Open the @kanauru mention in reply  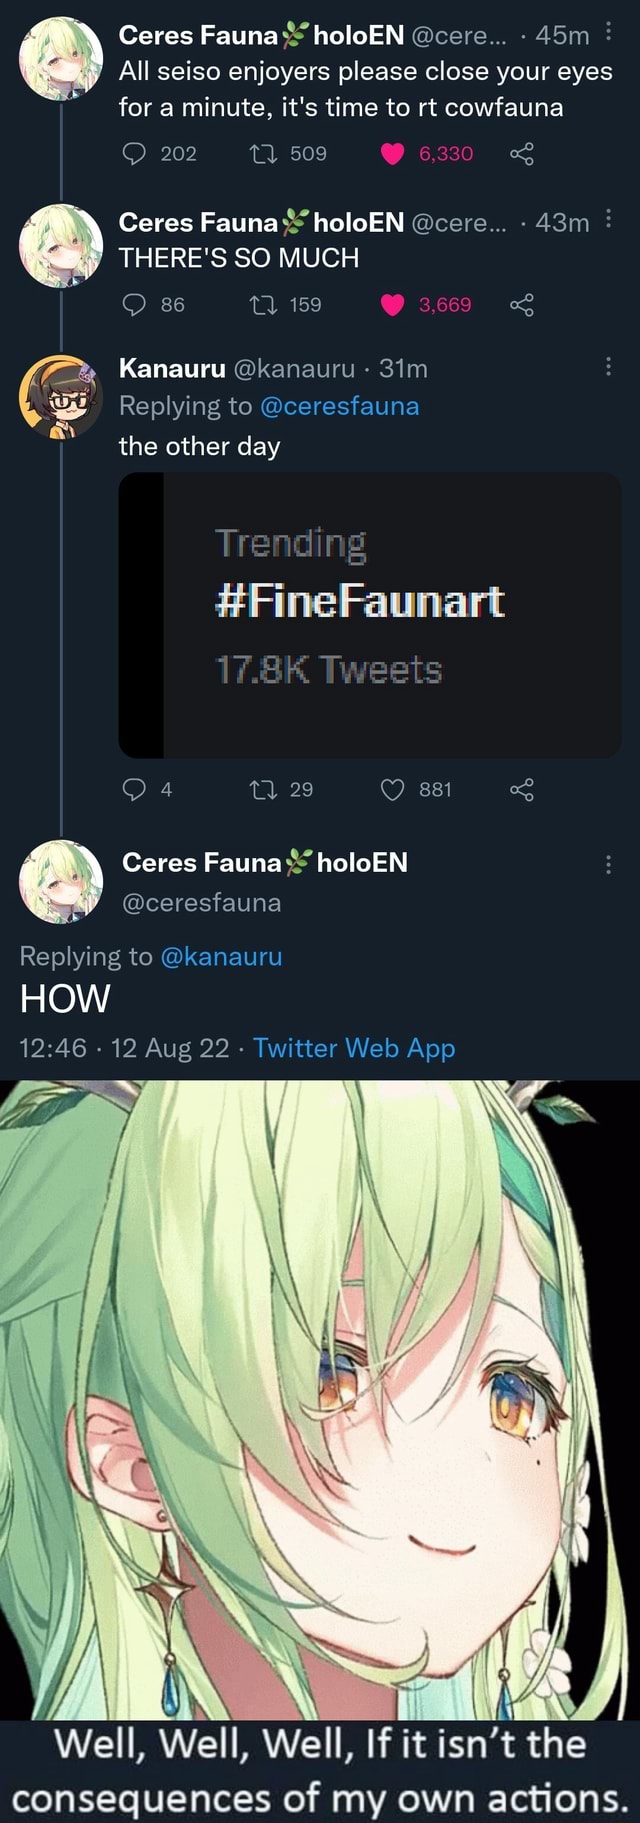point(221,956)
